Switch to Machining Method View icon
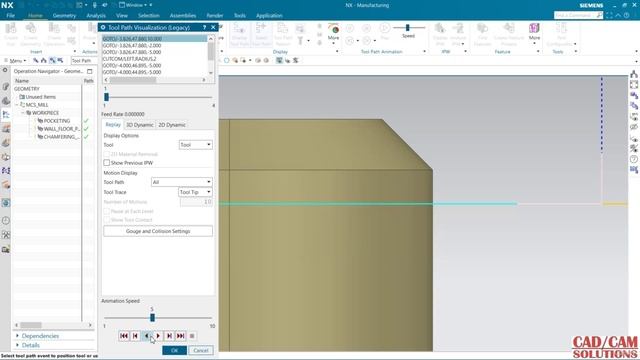The image size is (640, 360). coord(60,60)
